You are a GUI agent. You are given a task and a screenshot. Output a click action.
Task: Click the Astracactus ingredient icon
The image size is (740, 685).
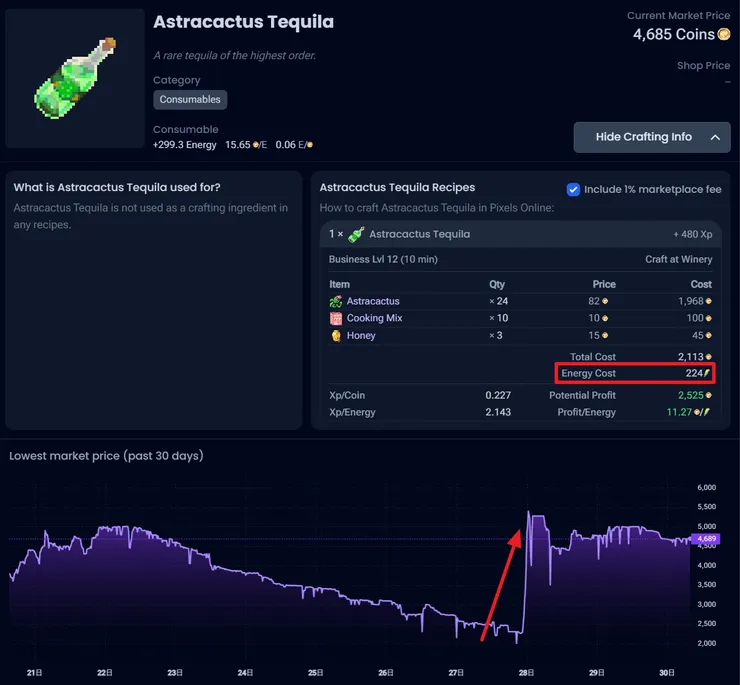[x=336, y=301]
